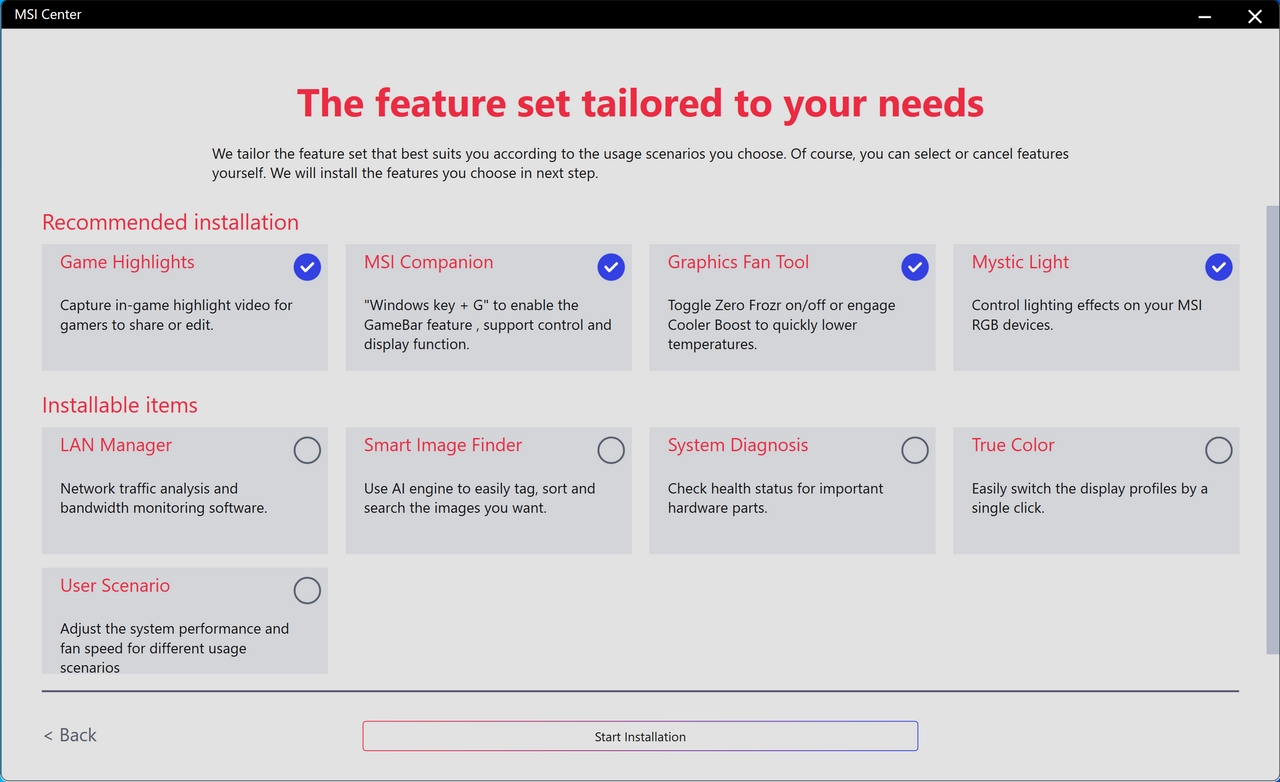Click the Smart Image Finder title

click(443, 445)
